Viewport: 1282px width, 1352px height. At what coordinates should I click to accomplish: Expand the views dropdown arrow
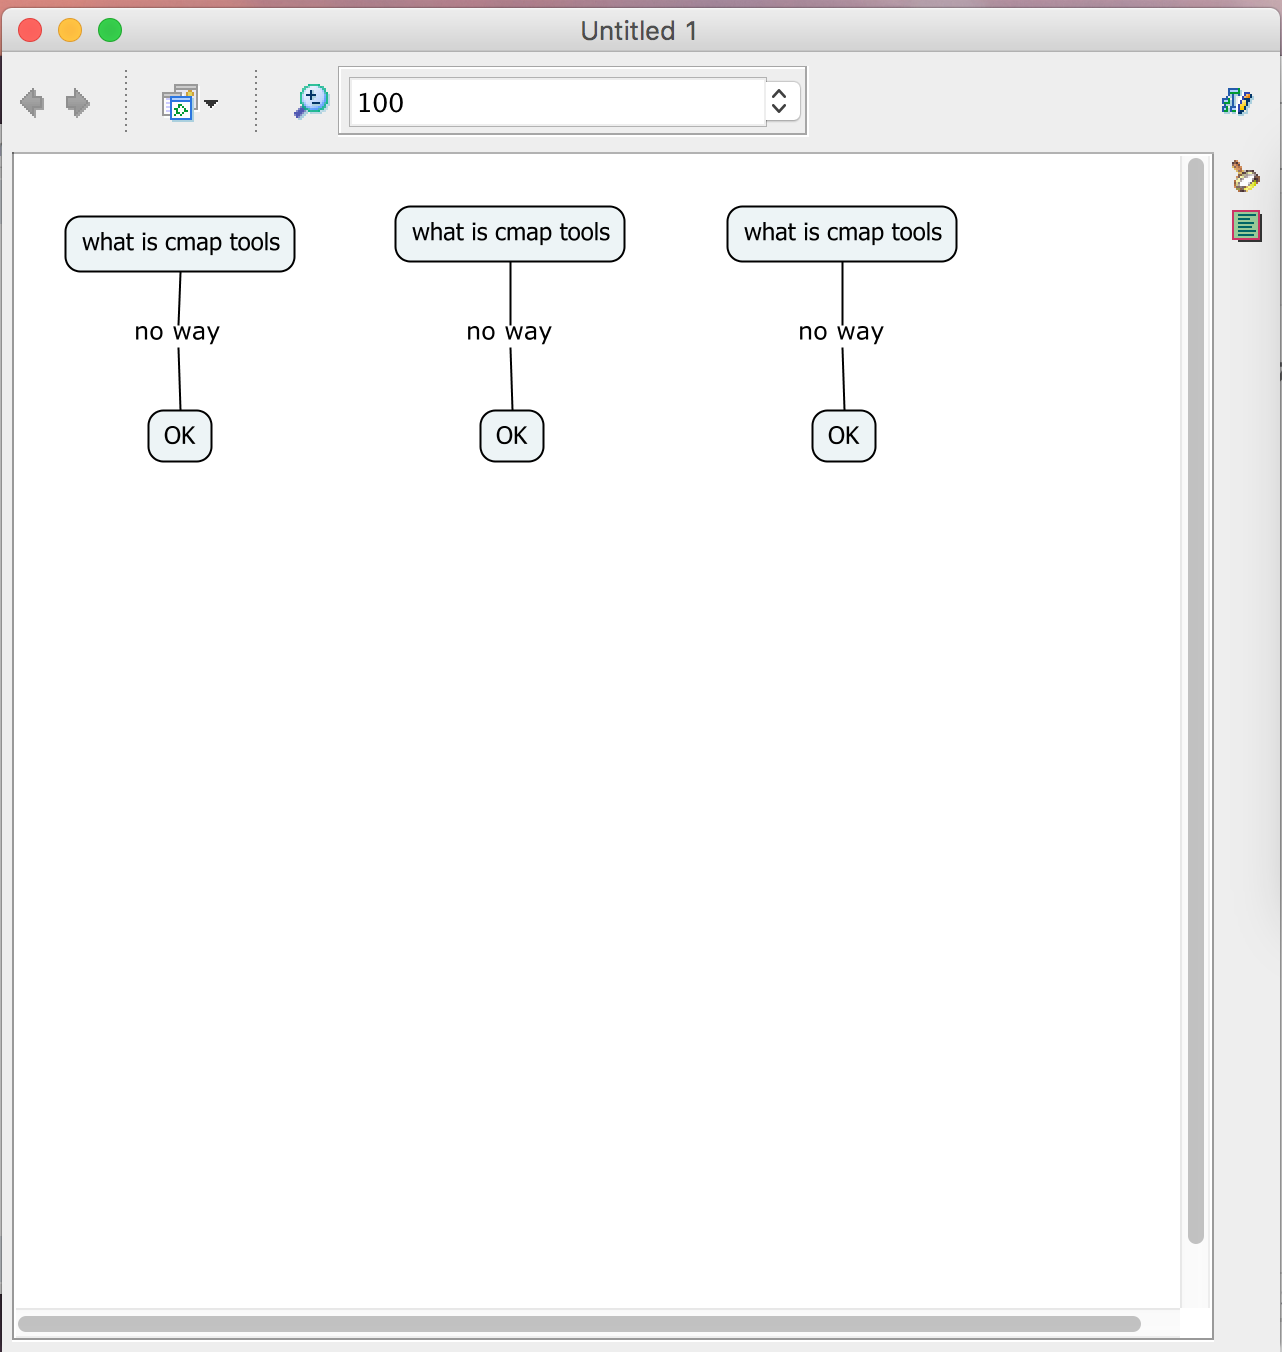tap(211, 103)
